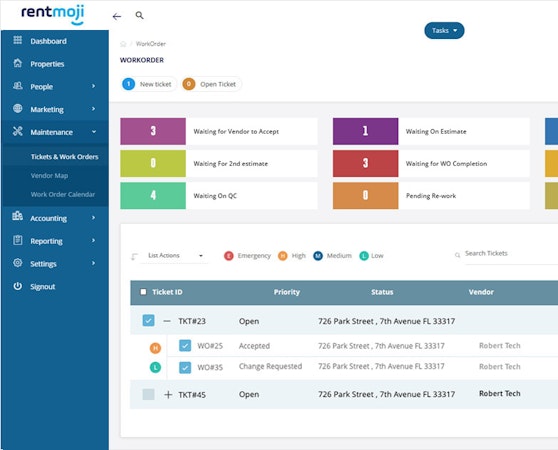This screenshot has width=558, height=450.
Task: Click the Open Ticket button
Action: pos(211,84)
